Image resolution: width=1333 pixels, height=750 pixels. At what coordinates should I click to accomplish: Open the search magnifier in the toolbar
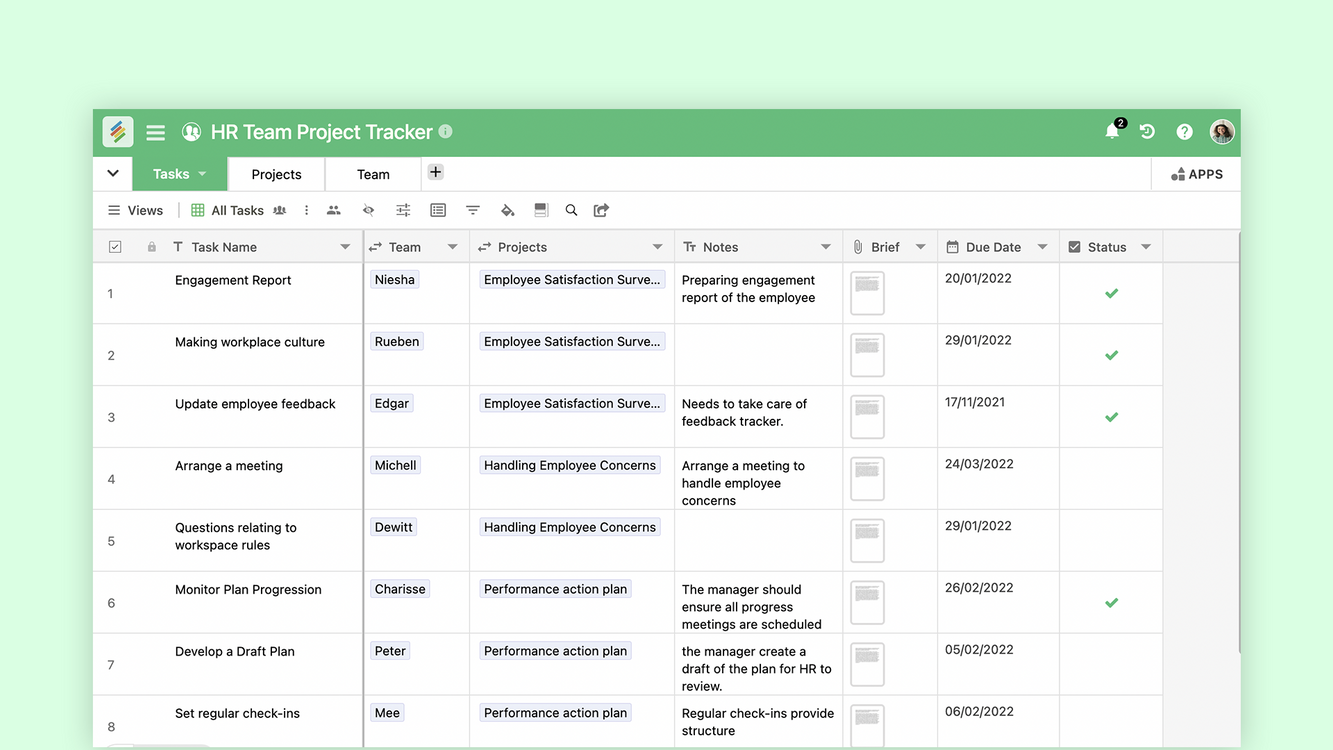(571, 210)
